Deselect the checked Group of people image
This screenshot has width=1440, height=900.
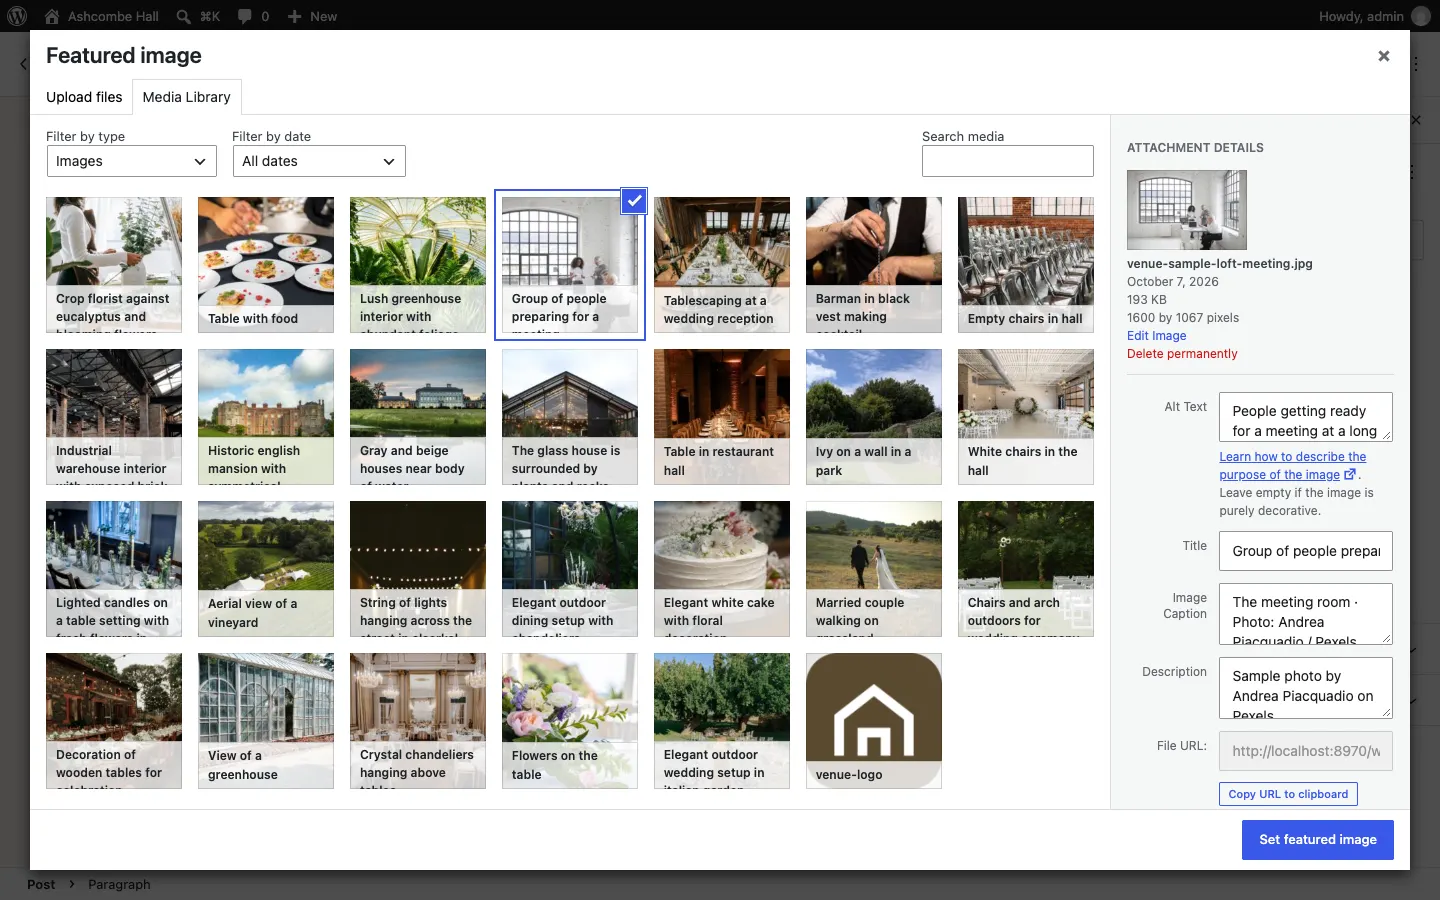634,201
